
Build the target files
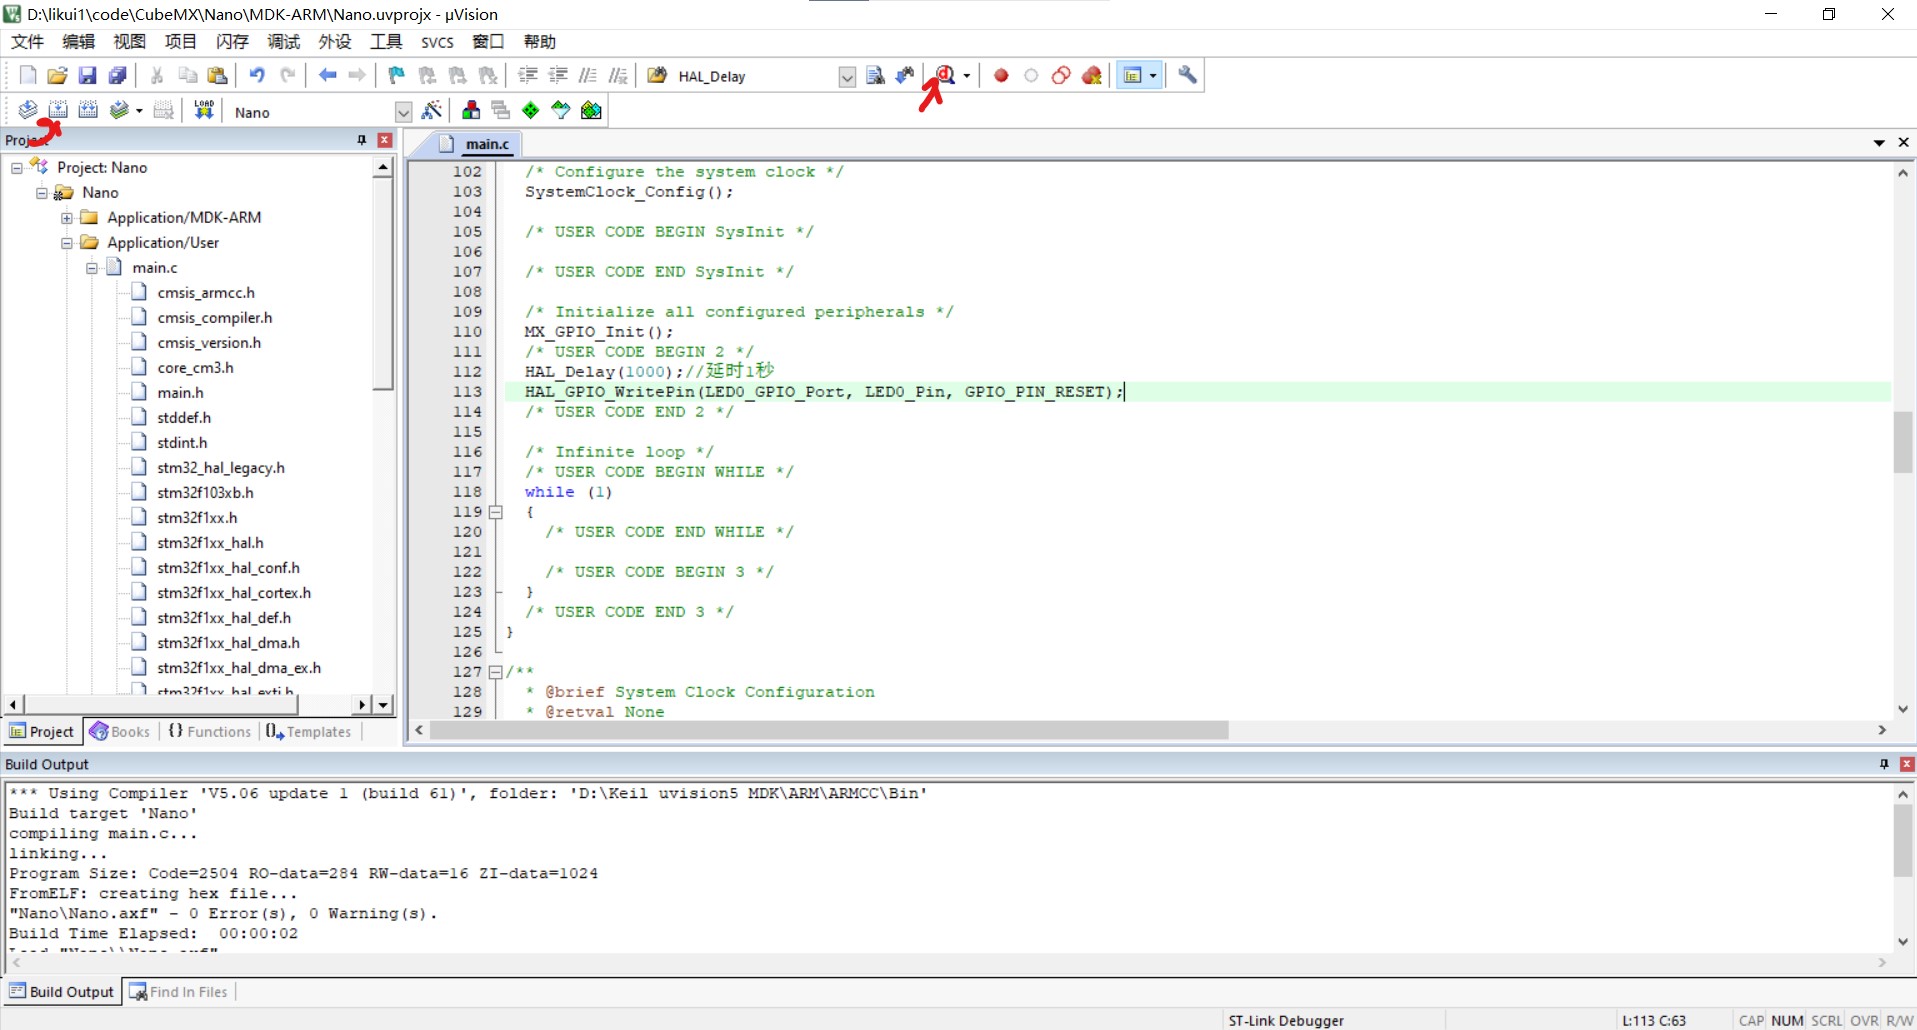(58, 110)
